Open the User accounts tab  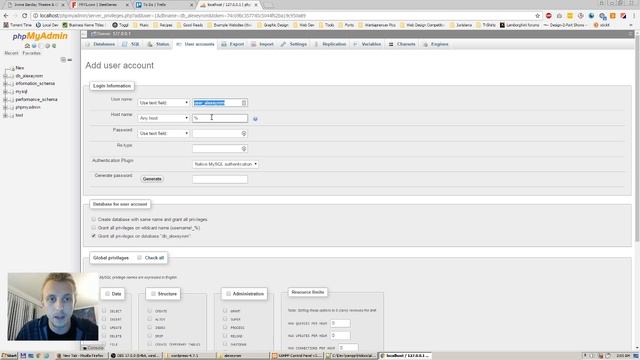click(x=195, y=44)
